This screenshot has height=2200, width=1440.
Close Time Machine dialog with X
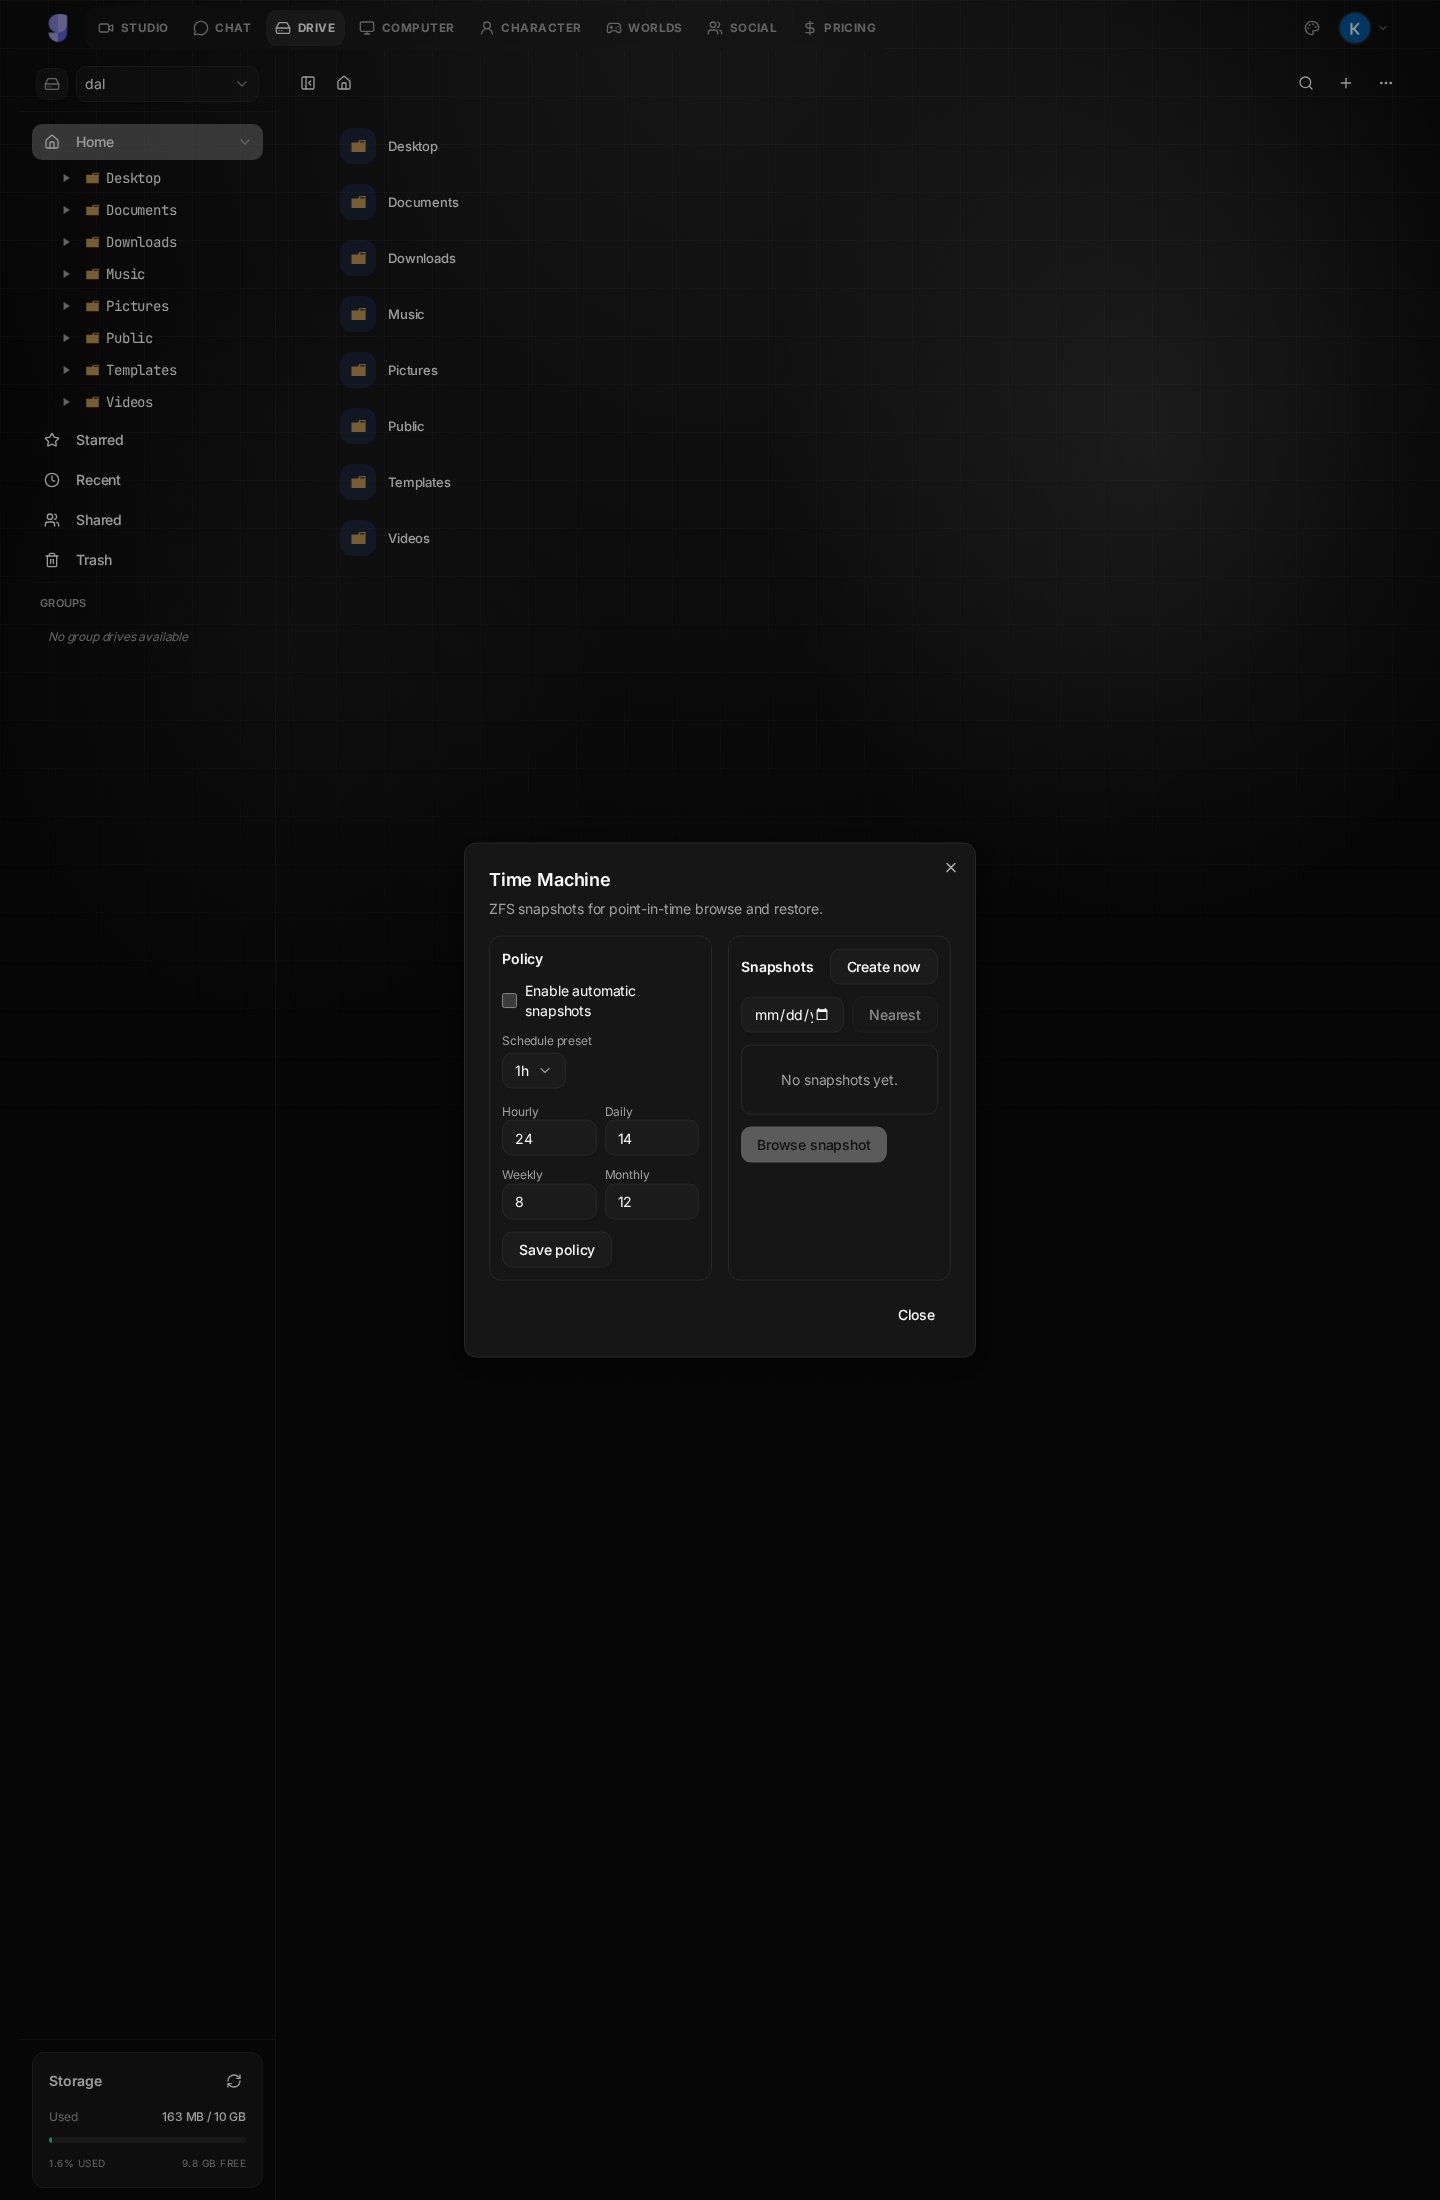point(951,868)
